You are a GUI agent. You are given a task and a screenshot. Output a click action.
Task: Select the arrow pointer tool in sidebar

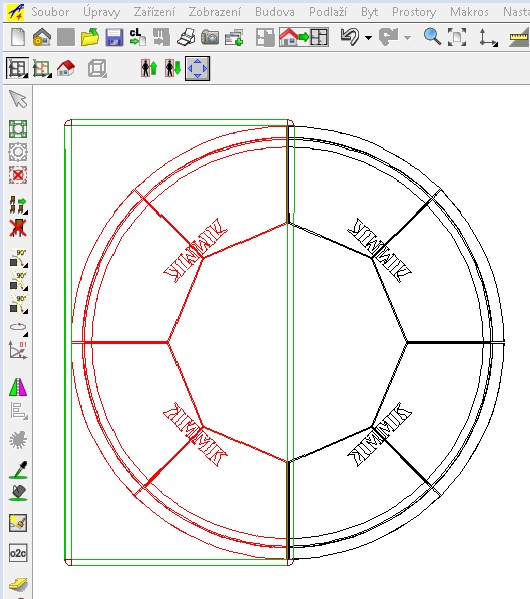pos(18,99)
